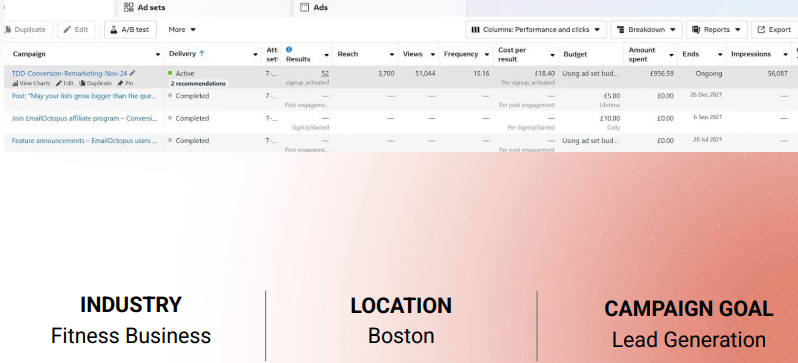This screenshot has height=363, width=798.
Task: Click the Ongoing end date cell
Action: (x=709, y=73)
